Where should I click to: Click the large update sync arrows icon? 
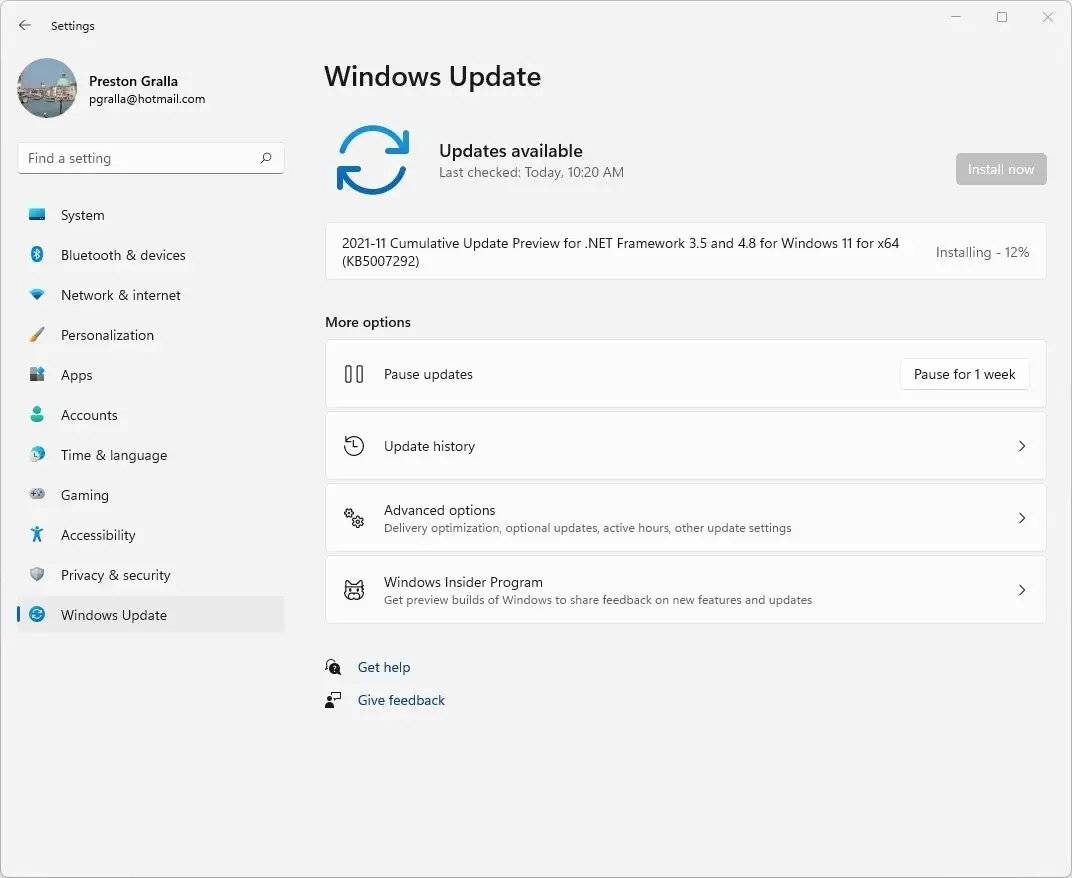[373, 160]
